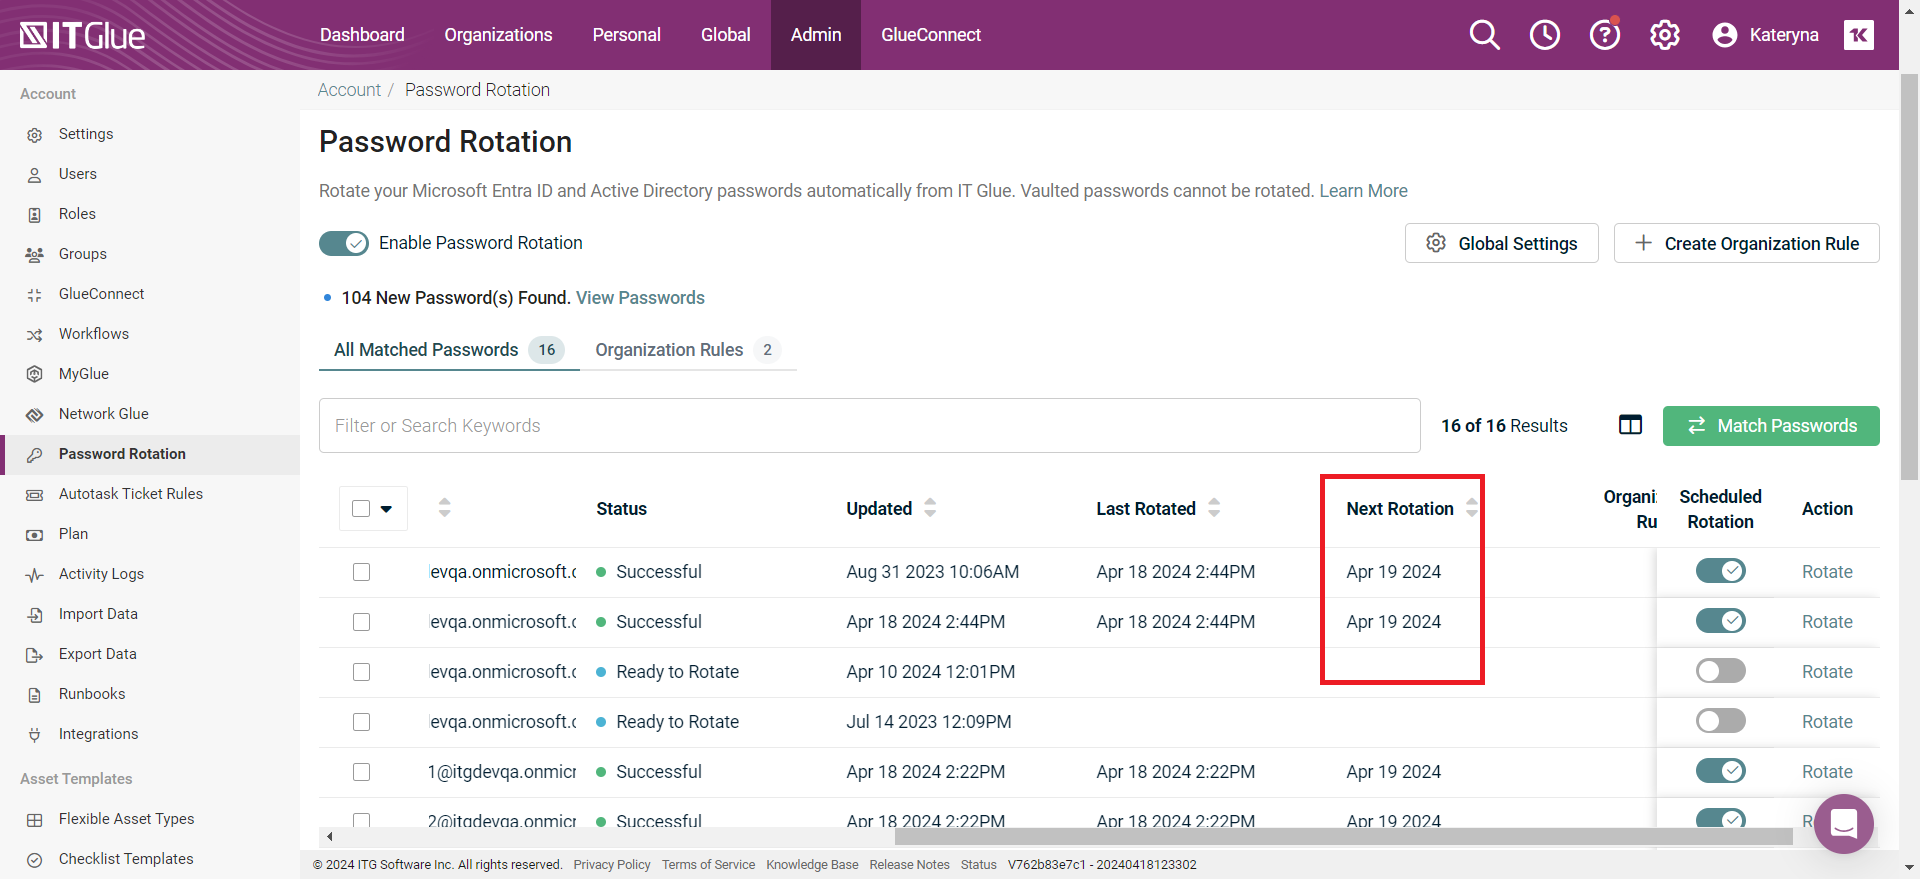Screen dimensions: 1920x879
Task: Check the first Successful row checkbox
Action: (361, 572)
